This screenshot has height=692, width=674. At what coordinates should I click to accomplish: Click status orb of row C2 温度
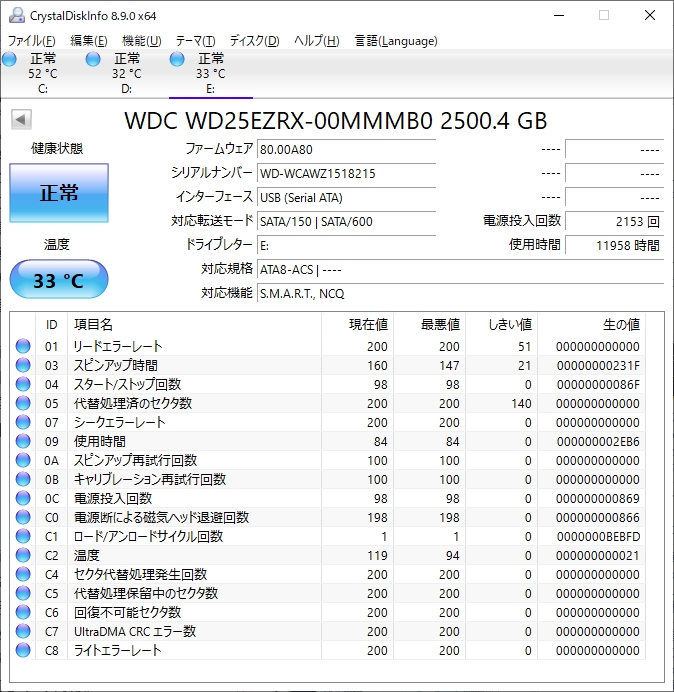(x=23, y=555)
